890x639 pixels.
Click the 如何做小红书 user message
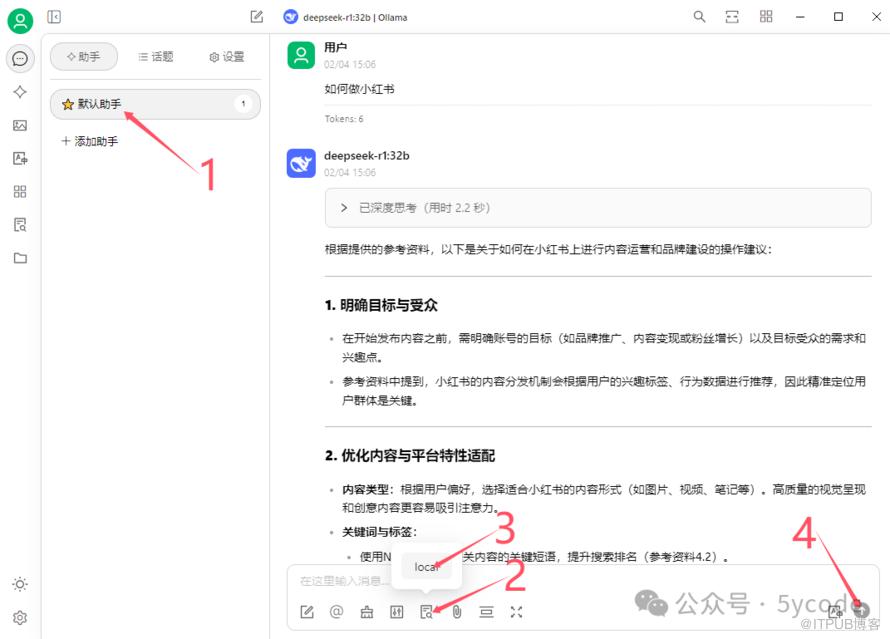pos(359,89)
